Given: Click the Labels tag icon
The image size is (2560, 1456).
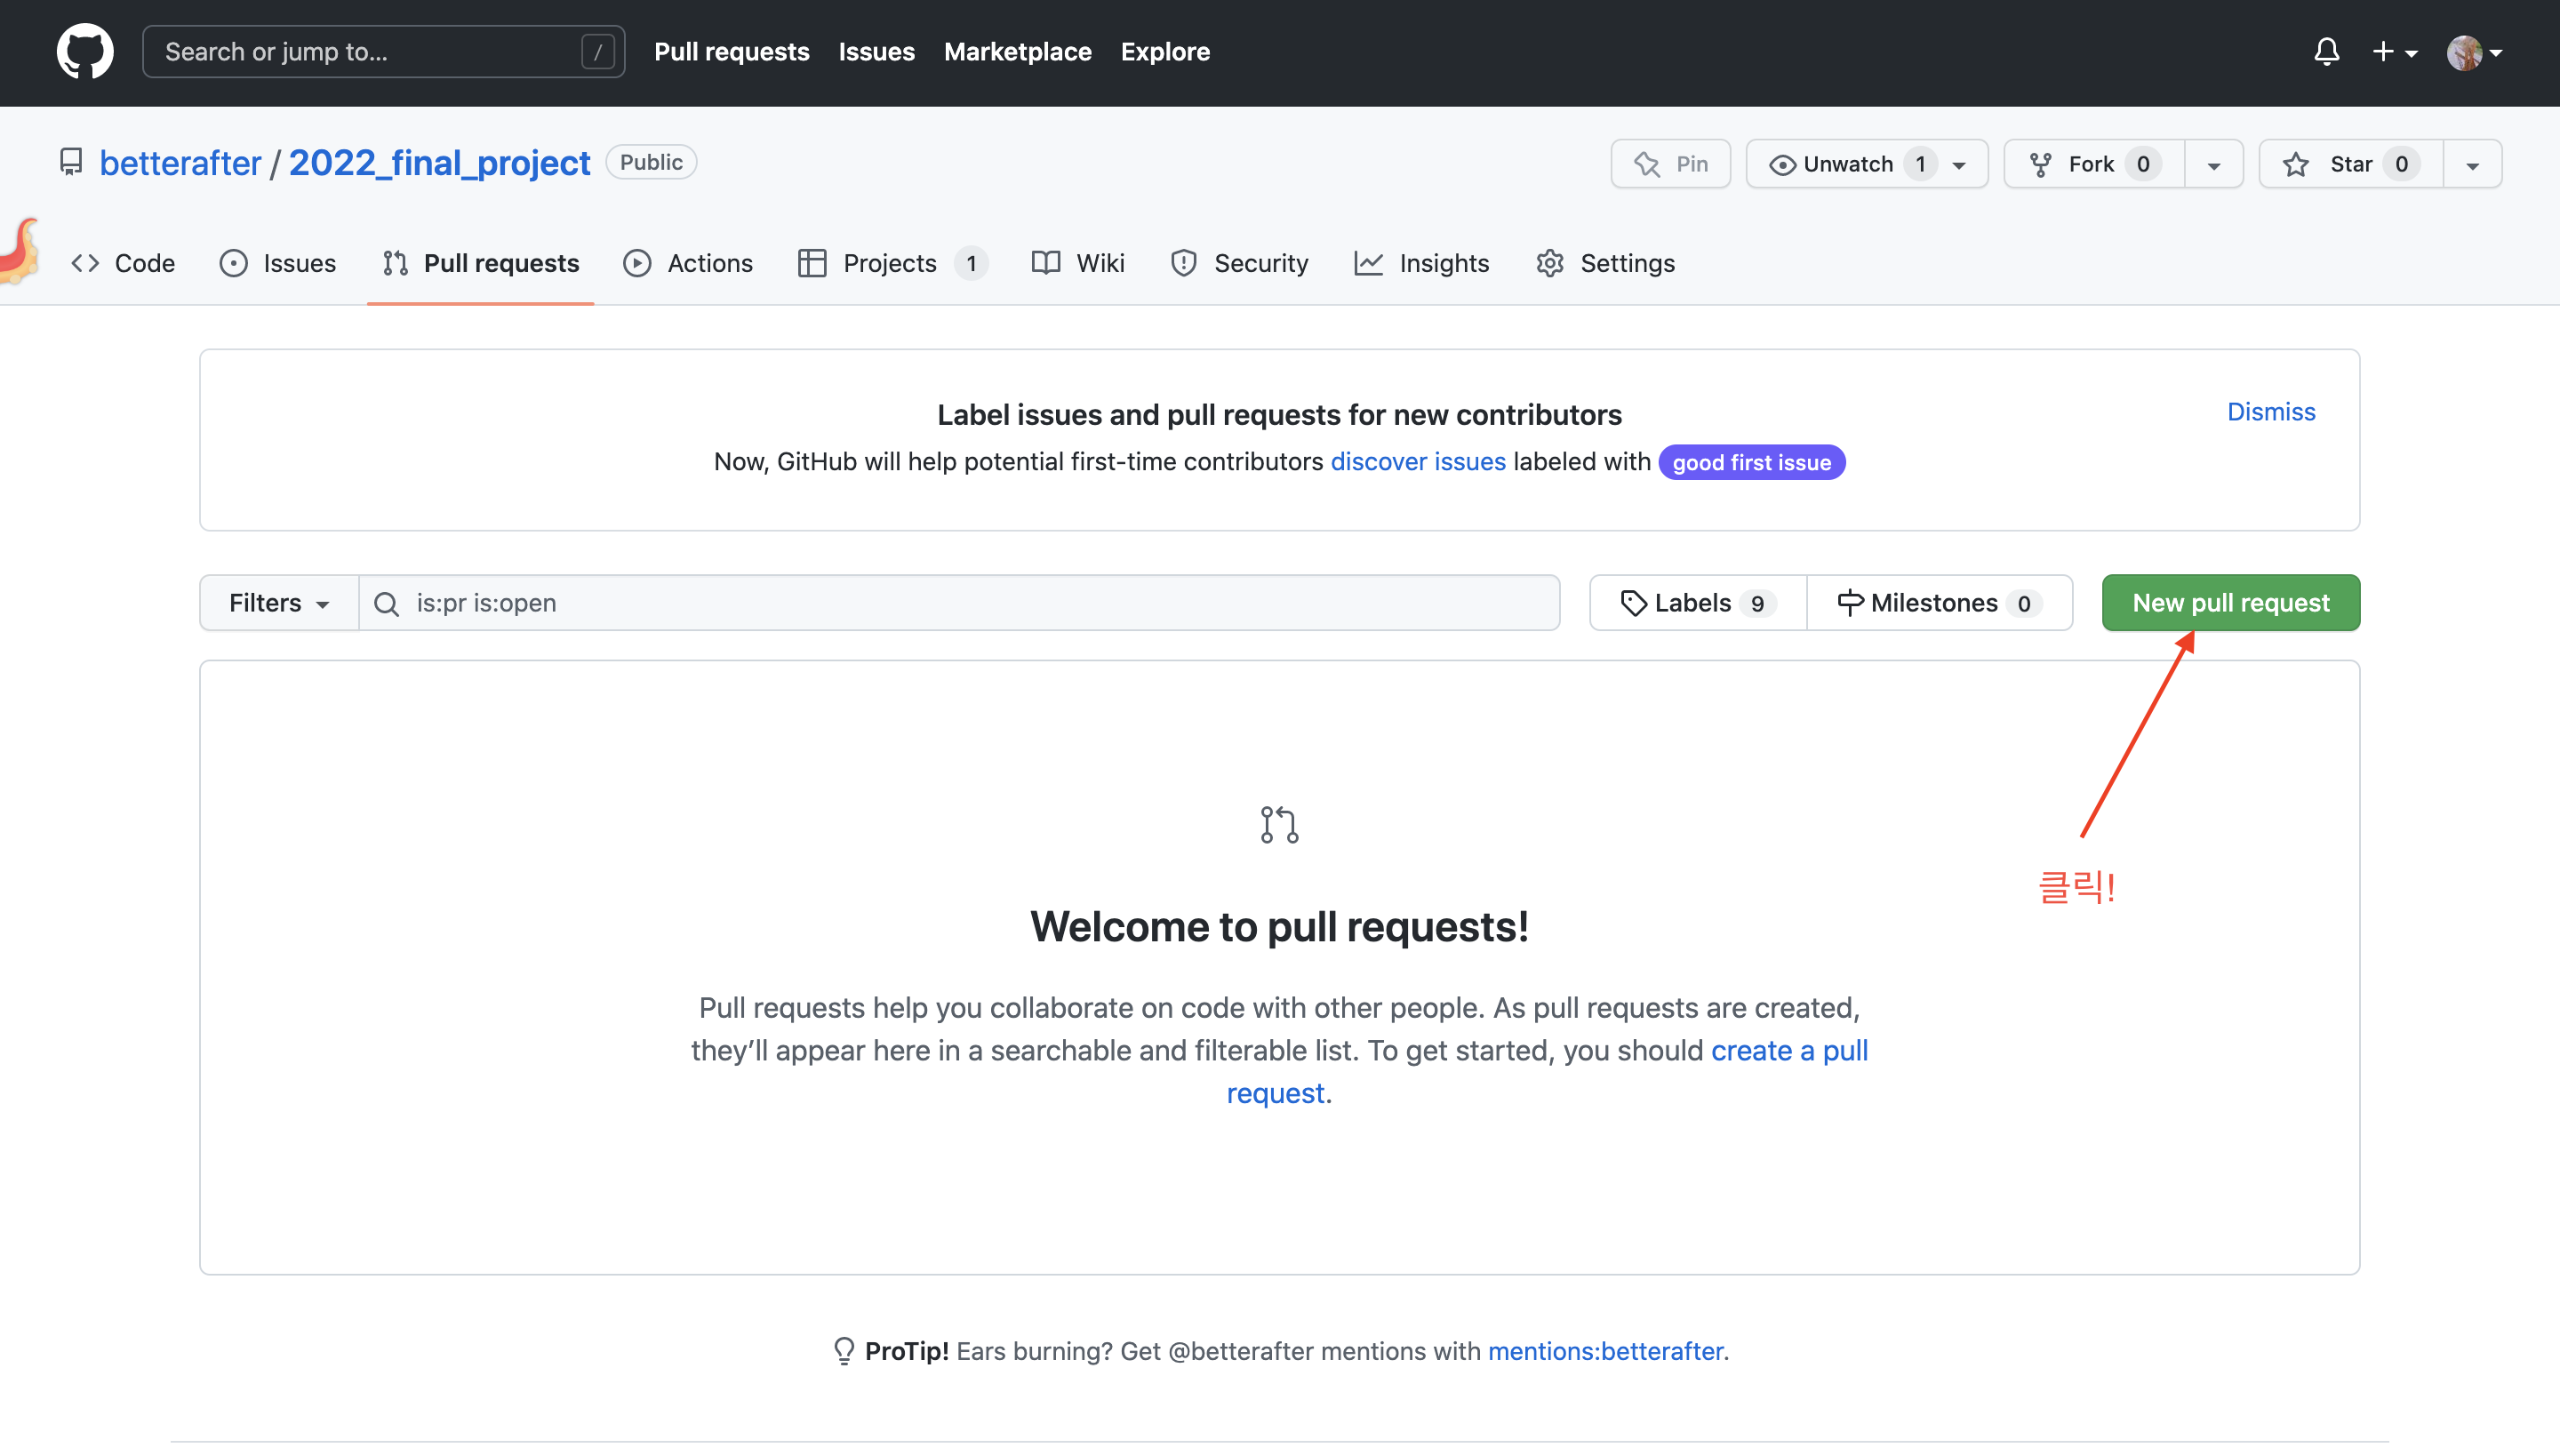Looking at the screenshot, I should click(x=1634, y=602).
